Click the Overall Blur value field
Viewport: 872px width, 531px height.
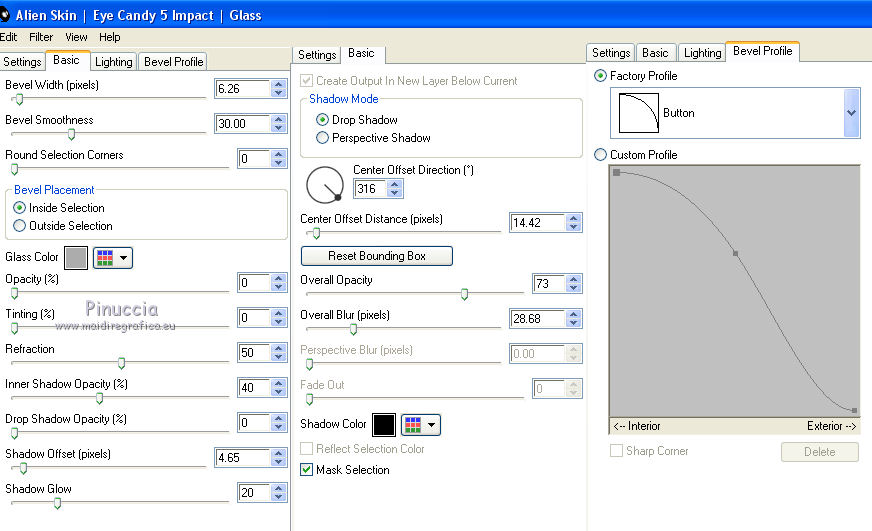[537, 319]
